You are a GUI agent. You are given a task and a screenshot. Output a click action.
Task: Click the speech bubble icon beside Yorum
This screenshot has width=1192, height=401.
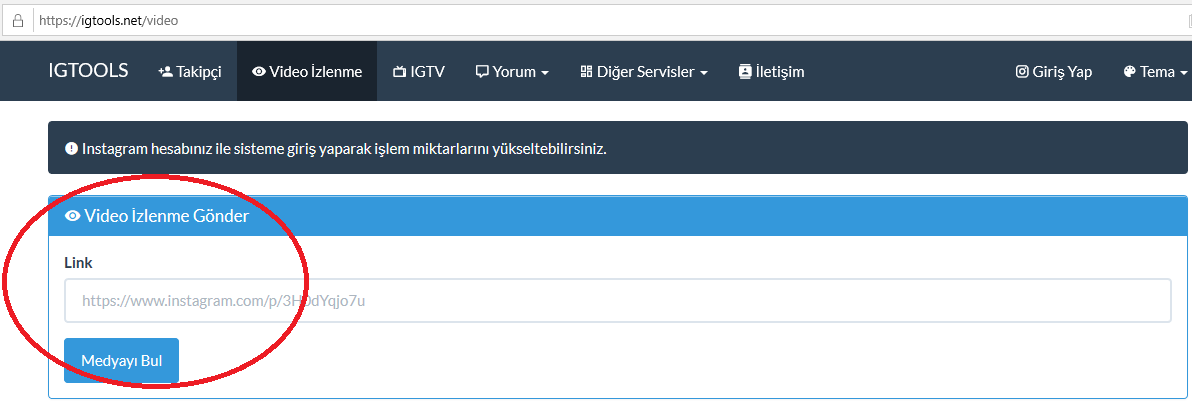click(x=481, y=72)
